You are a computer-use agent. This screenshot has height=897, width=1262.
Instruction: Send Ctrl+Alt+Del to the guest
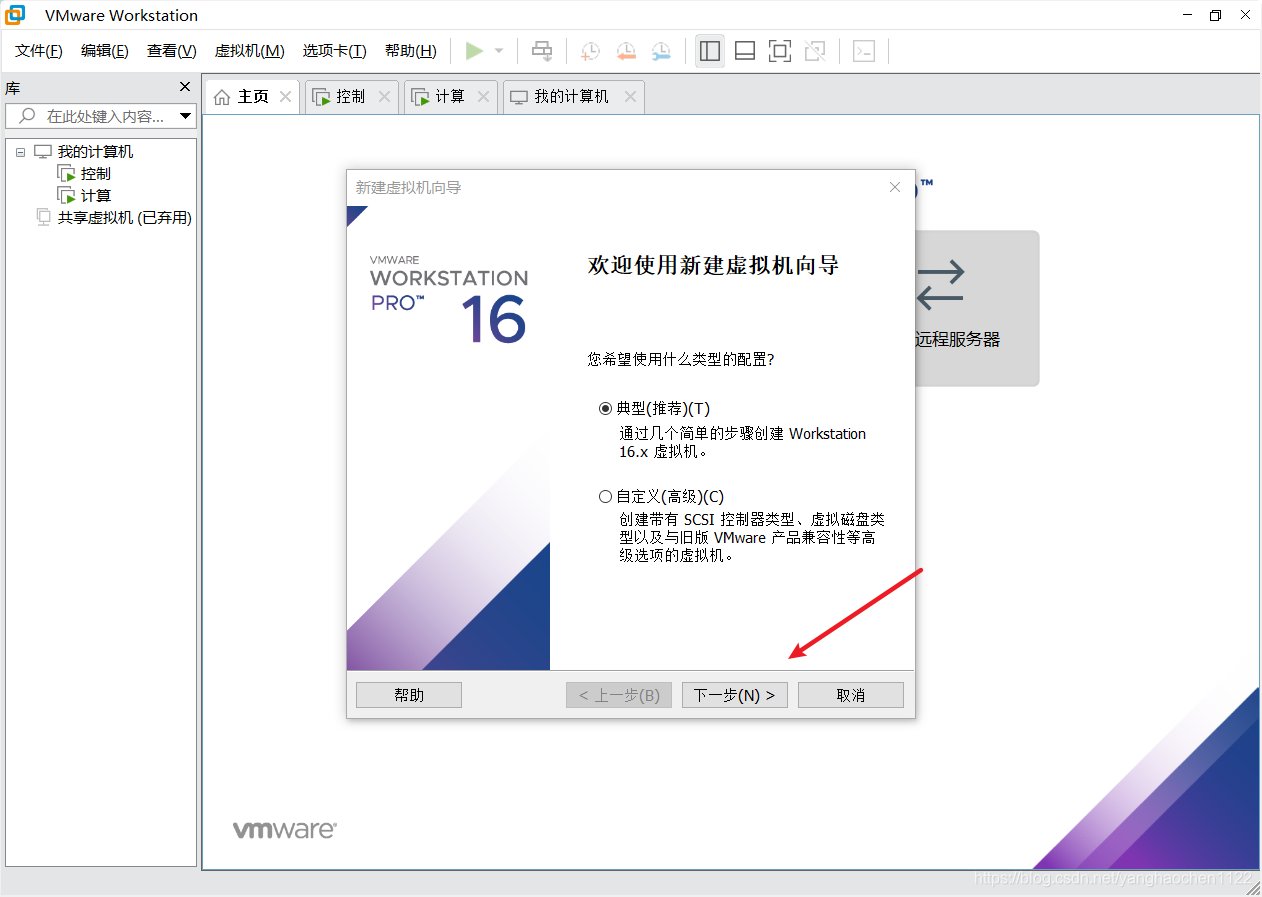541,51
